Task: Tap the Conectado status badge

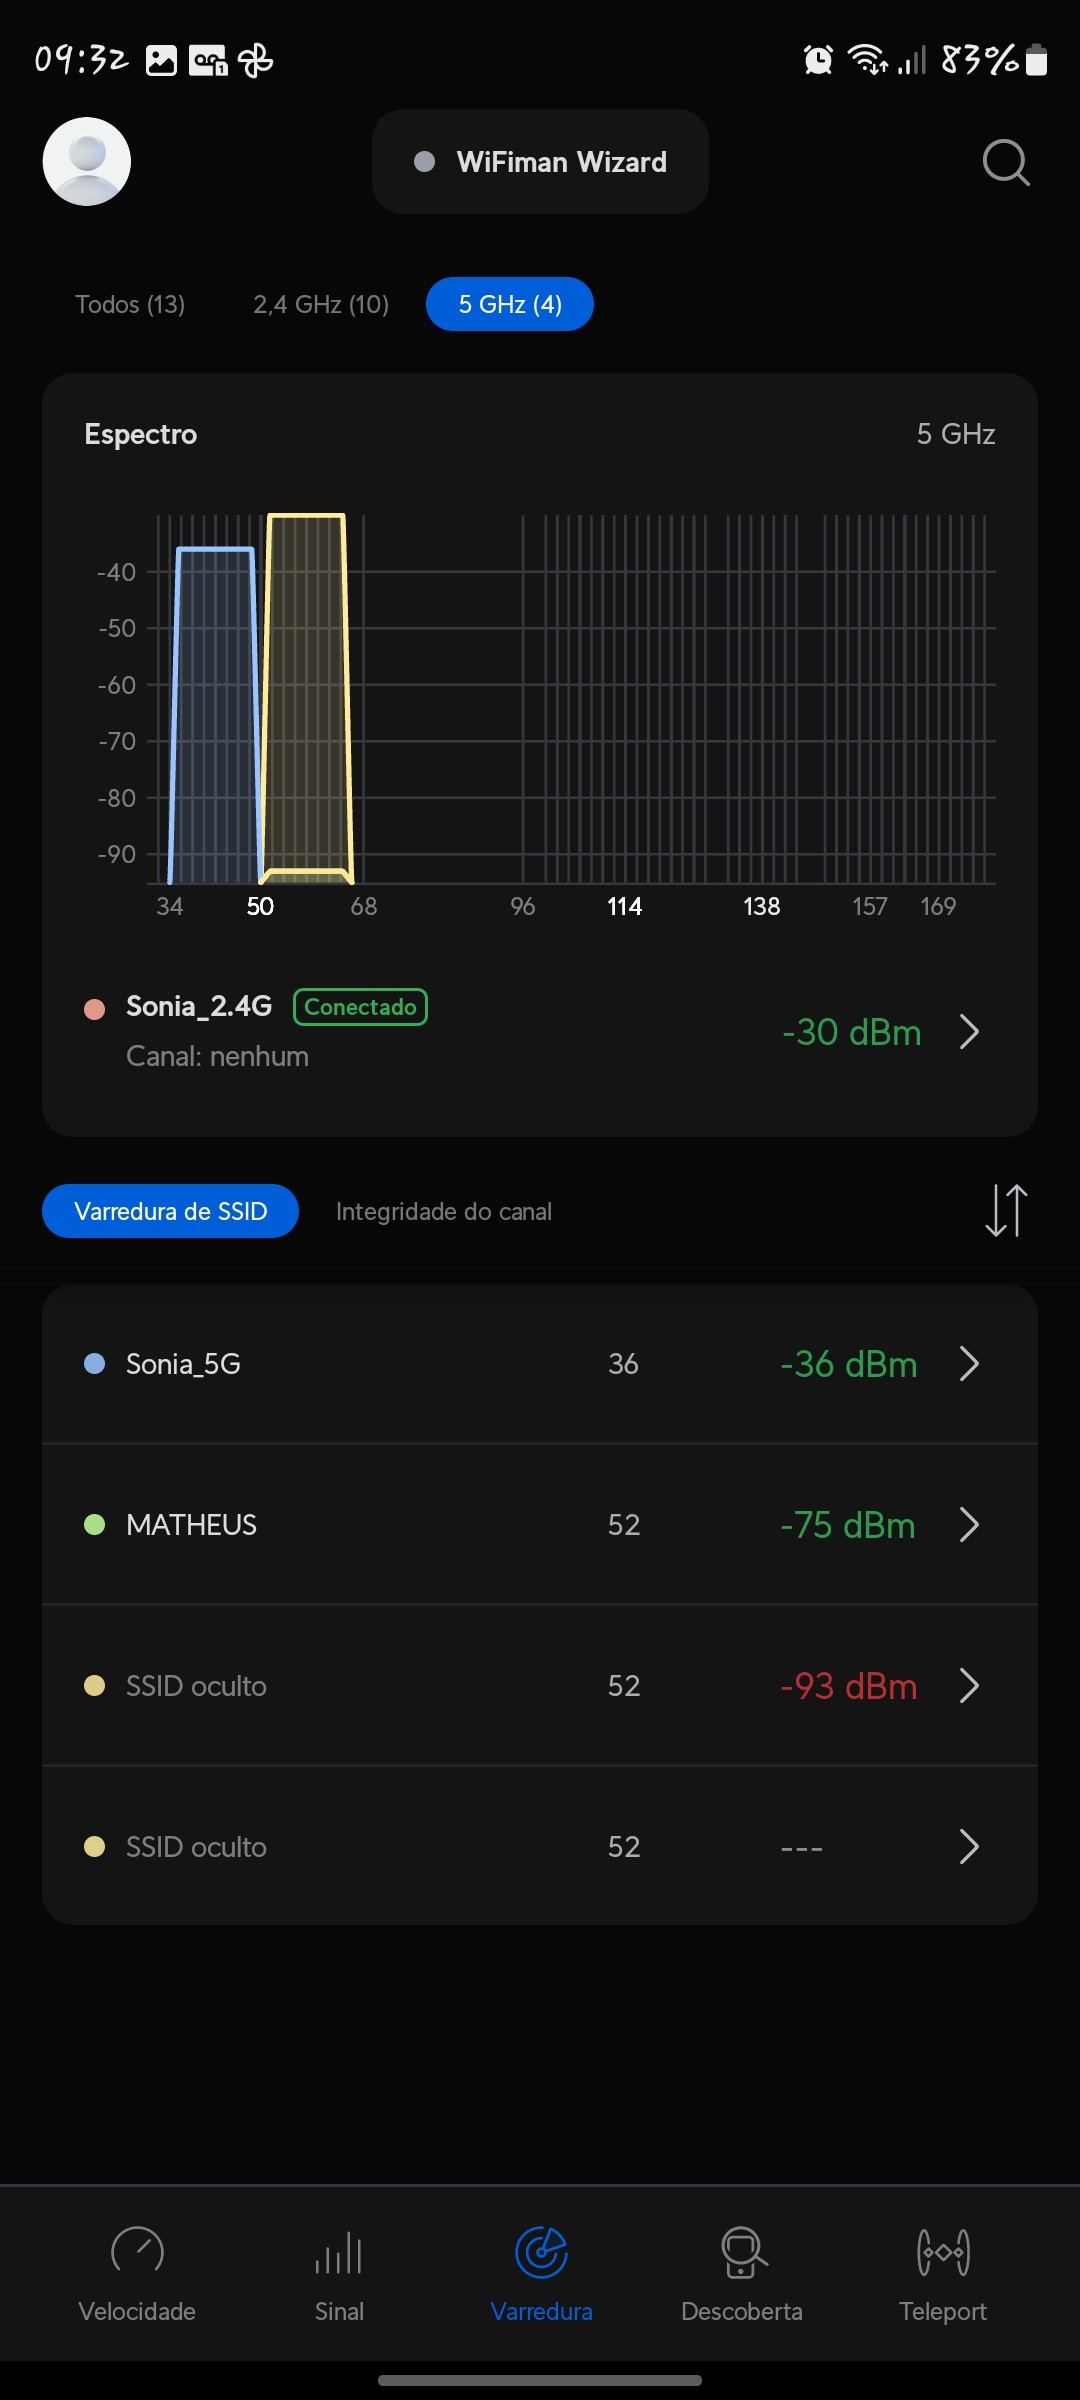Action: [360, 1007]
